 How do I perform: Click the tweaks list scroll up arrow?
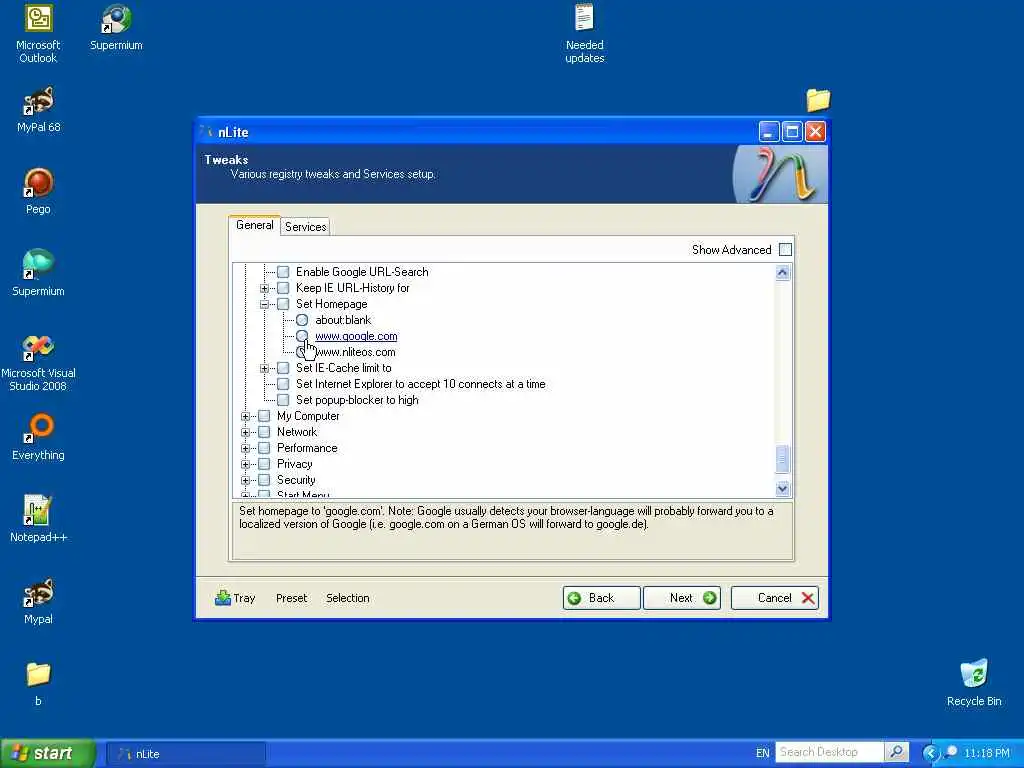click(782, 272)
